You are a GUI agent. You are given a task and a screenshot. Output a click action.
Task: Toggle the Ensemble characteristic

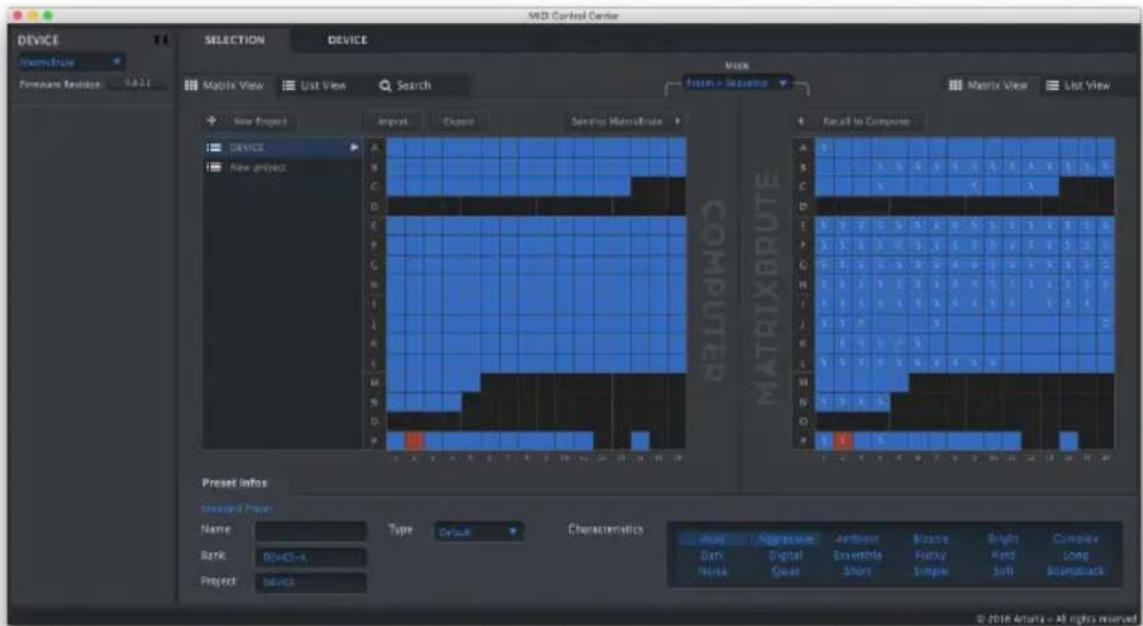click(x=857, y=555)
